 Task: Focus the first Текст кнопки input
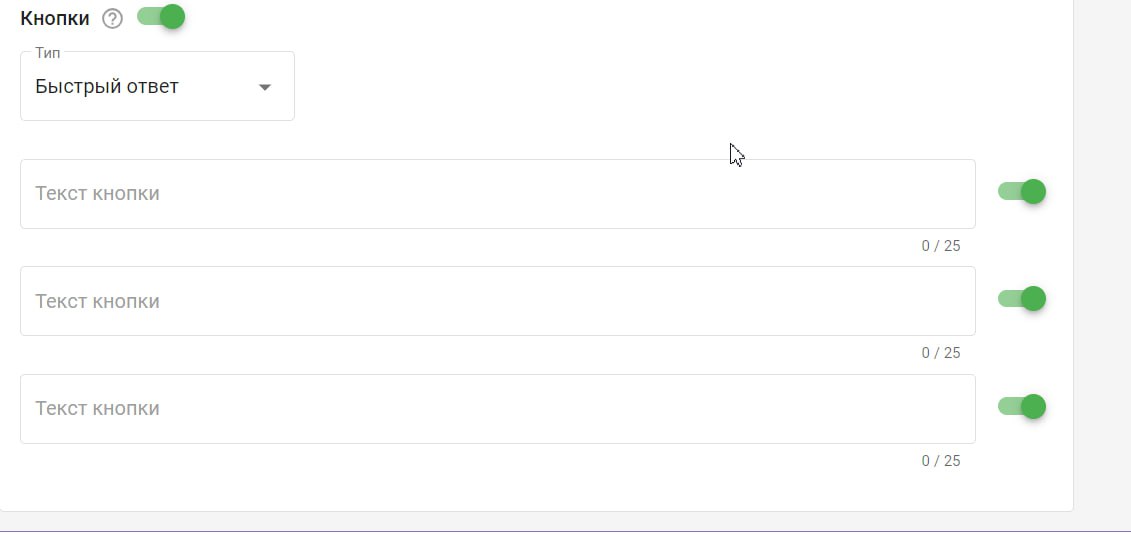(x=497, y=194)
